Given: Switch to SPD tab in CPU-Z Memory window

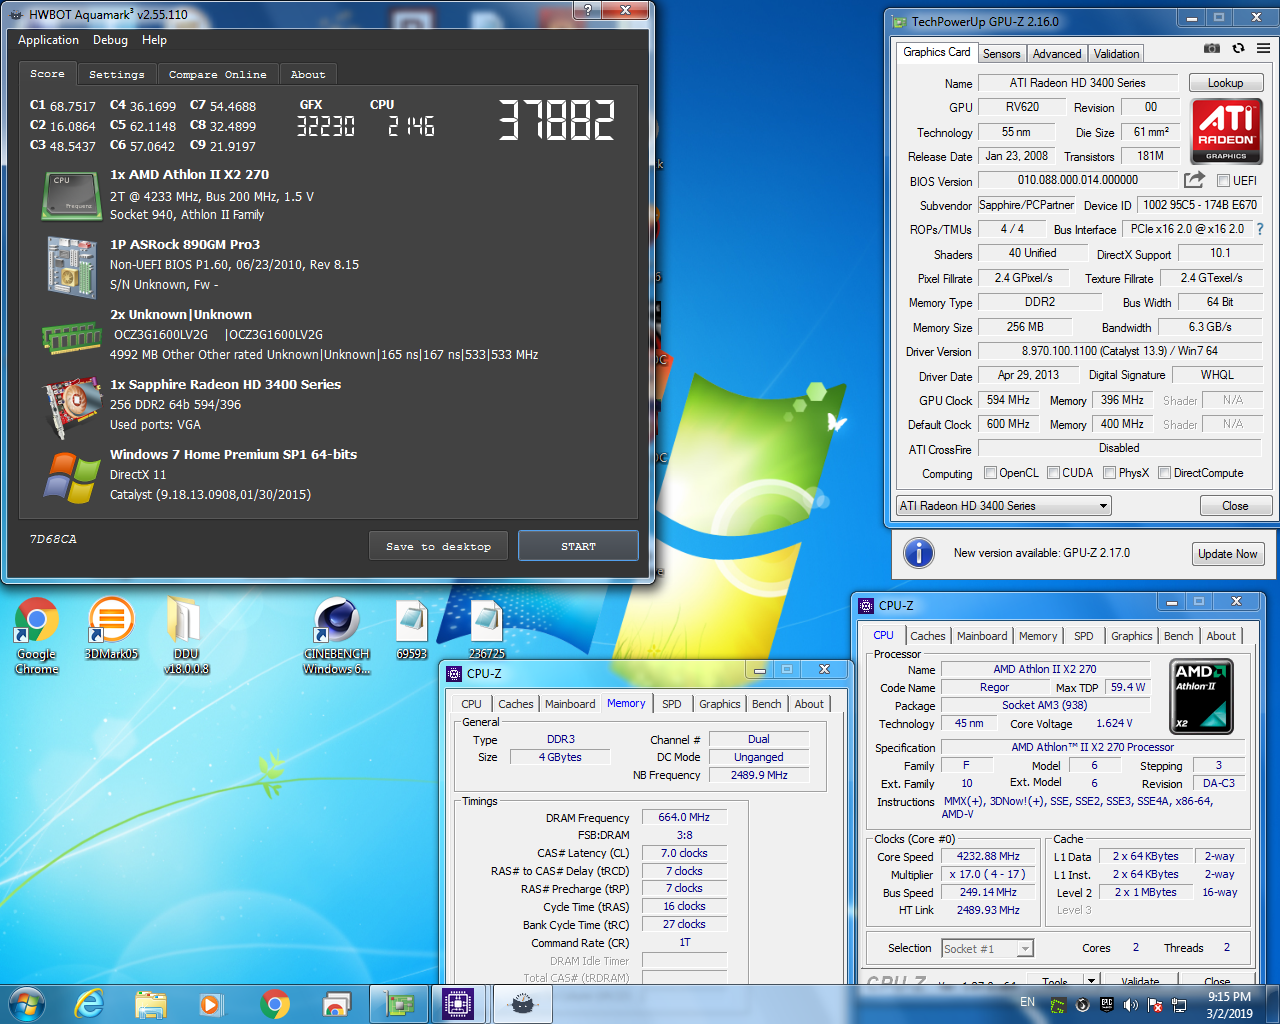Looking at the screenshot, I should pyautogui.click(x=672, y=704).
